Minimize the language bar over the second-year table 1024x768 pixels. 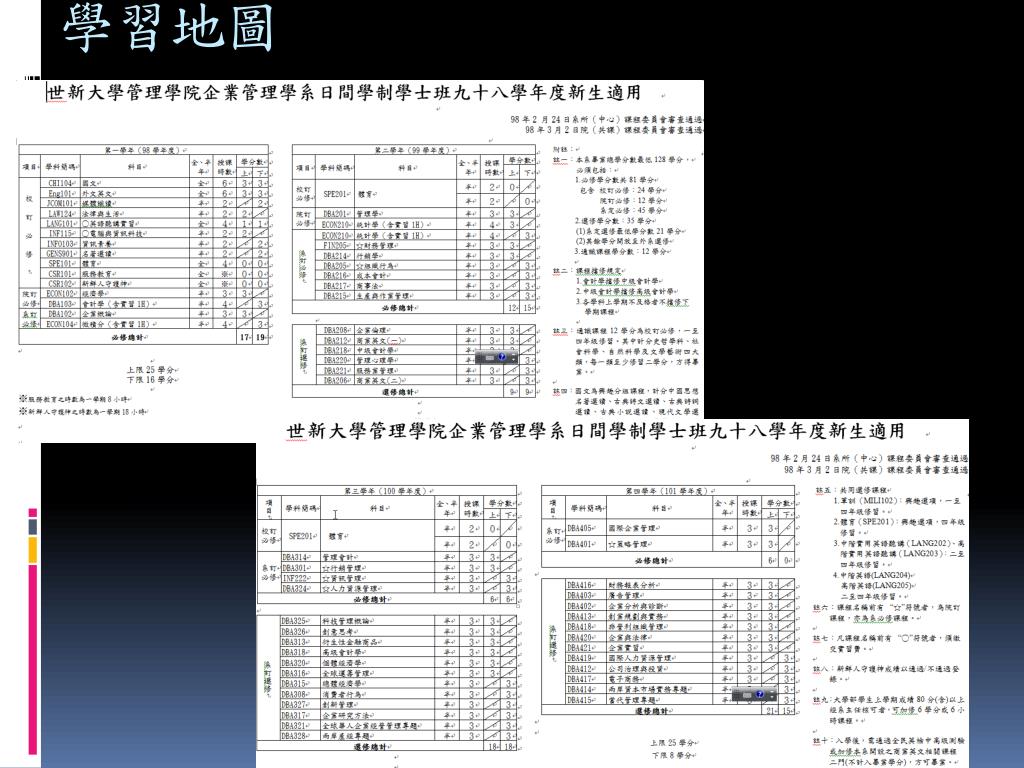point(513,355)
